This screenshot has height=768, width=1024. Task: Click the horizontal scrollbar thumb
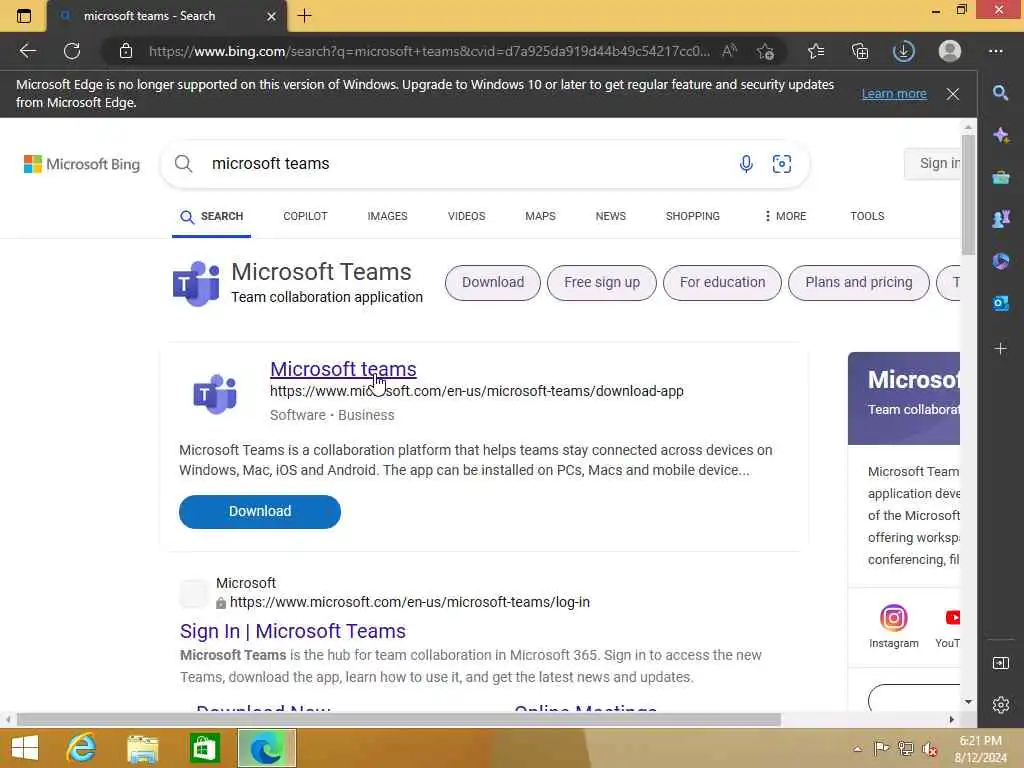point(398,720)
